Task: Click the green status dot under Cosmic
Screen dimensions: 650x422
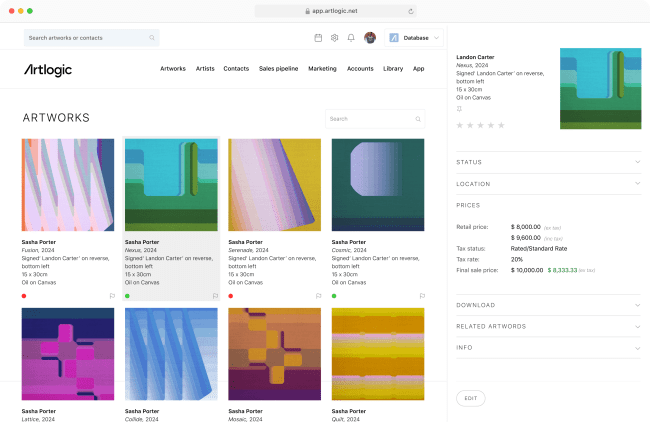Action: pyautogui.click(x=334, y=296)
